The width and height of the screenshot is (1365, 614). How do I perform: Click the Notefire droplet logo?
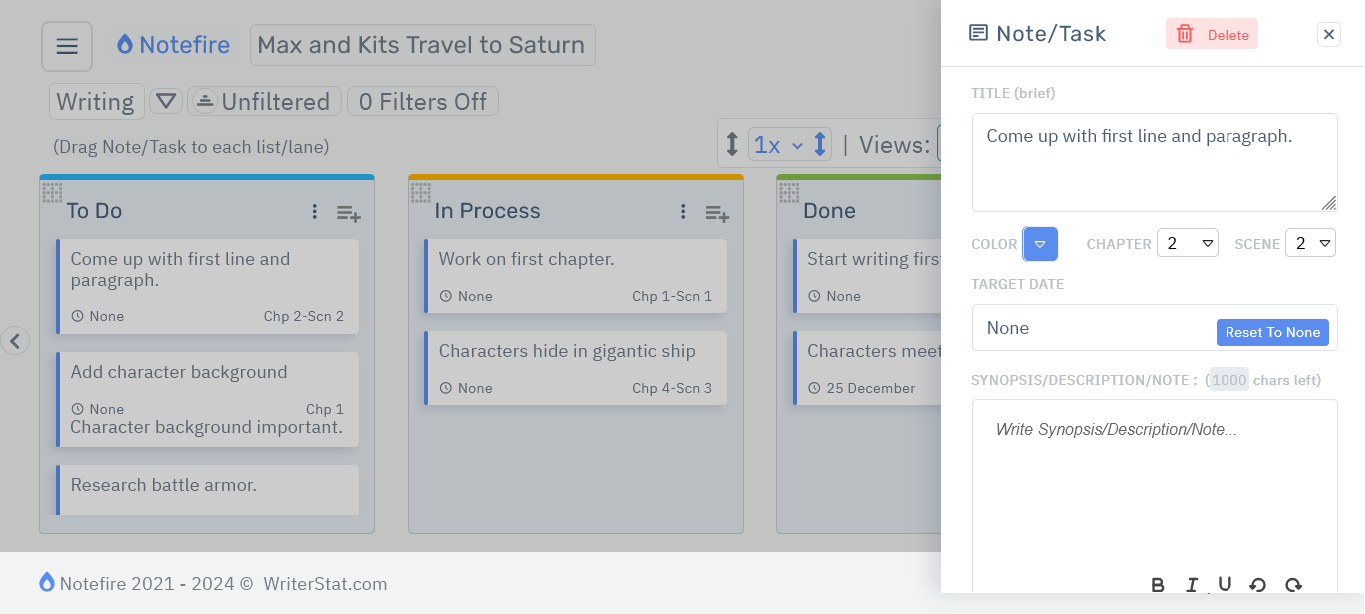124,44
